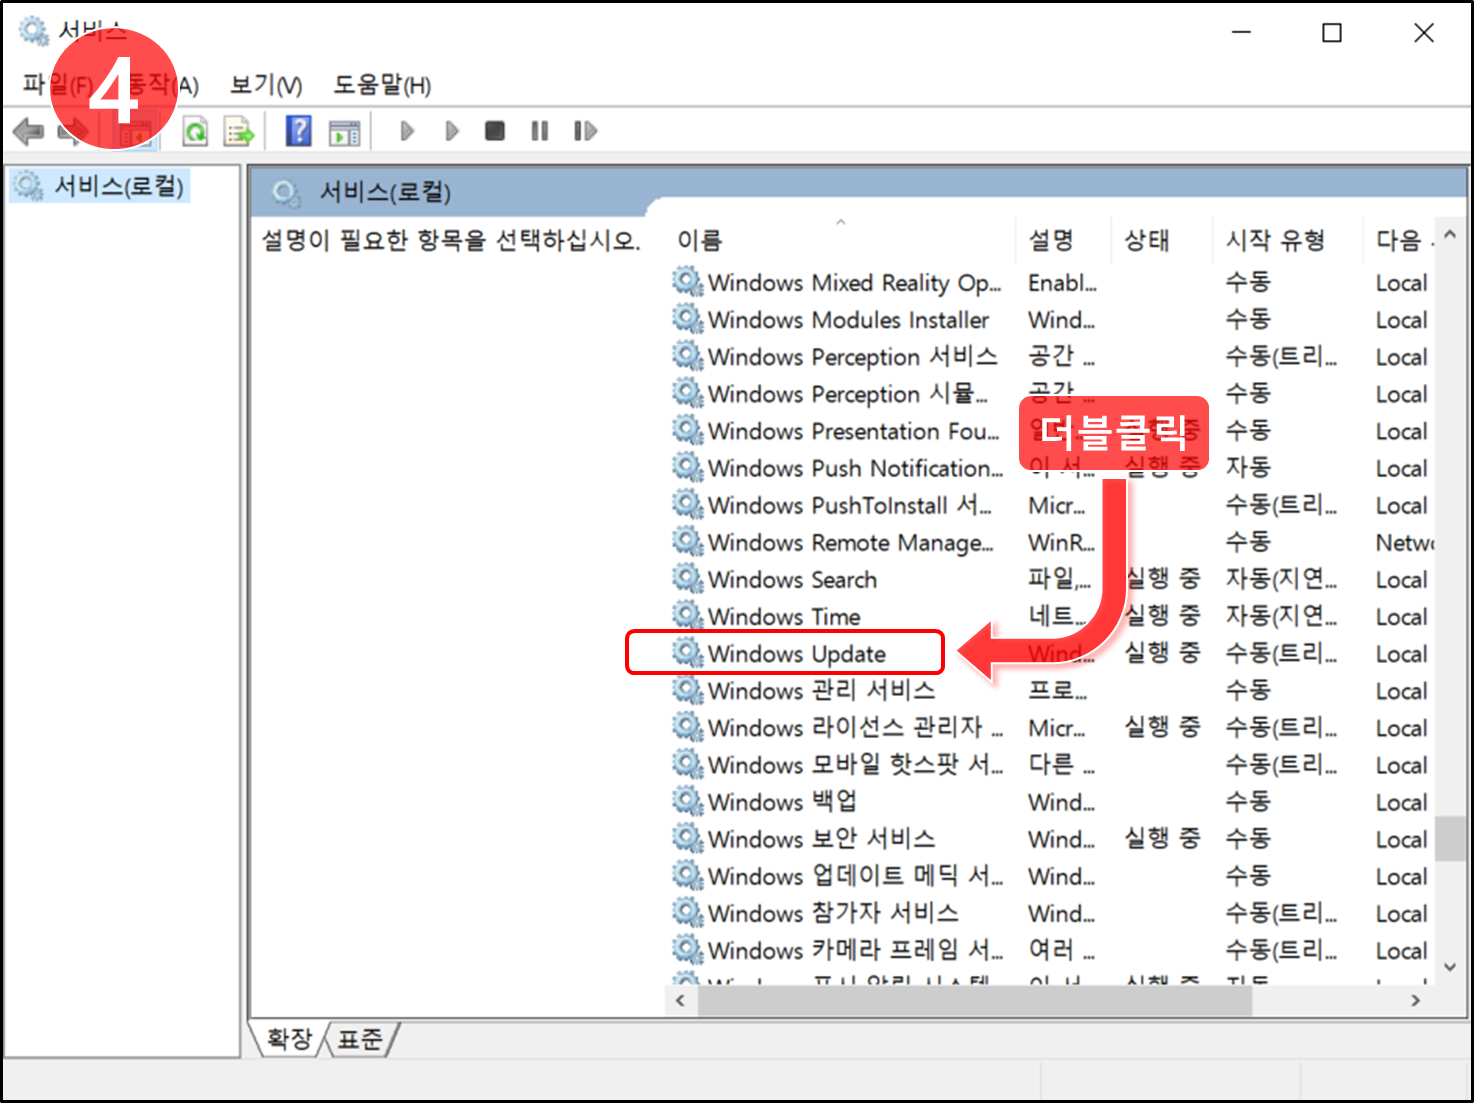Sort by the 시작 유형 column header
Screen dimensions: 1474x1103
tap(1287, 240)
